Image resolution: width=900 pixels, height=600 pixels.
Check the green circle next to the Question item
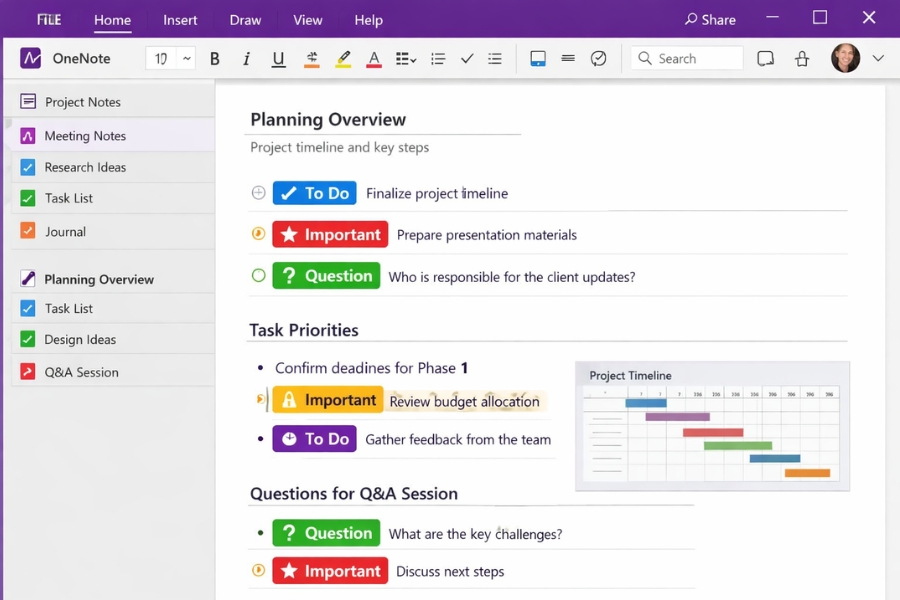(x=258, y=275)
